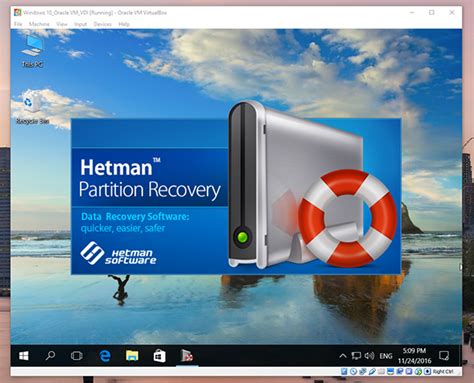This screenshot has width=474, height=383.
Task: Open the View menu
Action: click(x=62, y=24)
